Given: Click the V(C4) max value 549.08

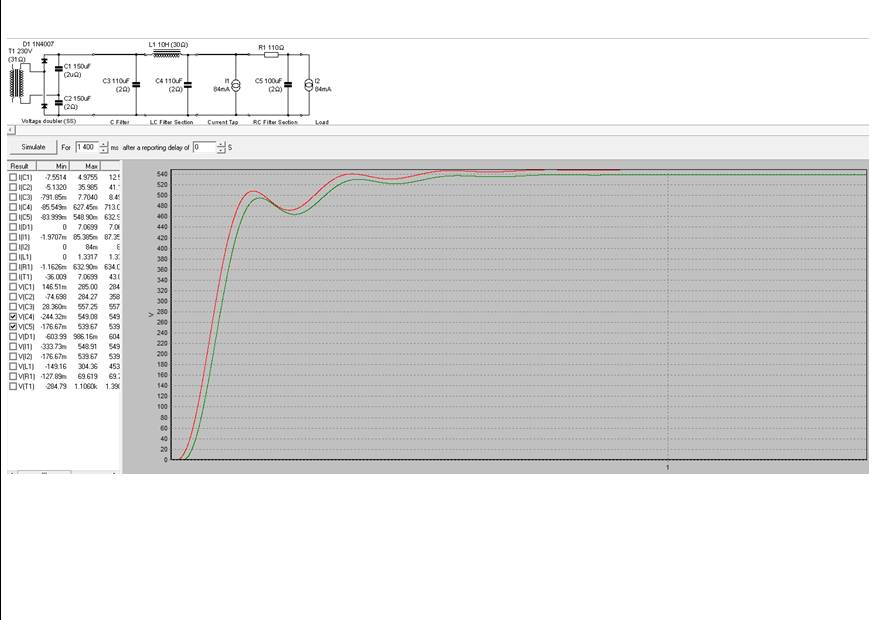Looking at the screenshot, I should point(87,316).
